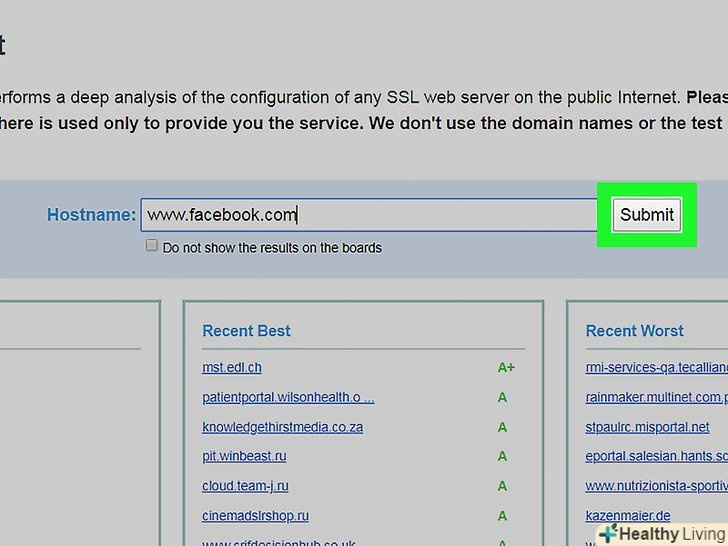Click the A grade beside cinemadslrshop.ru

[502, 516]
